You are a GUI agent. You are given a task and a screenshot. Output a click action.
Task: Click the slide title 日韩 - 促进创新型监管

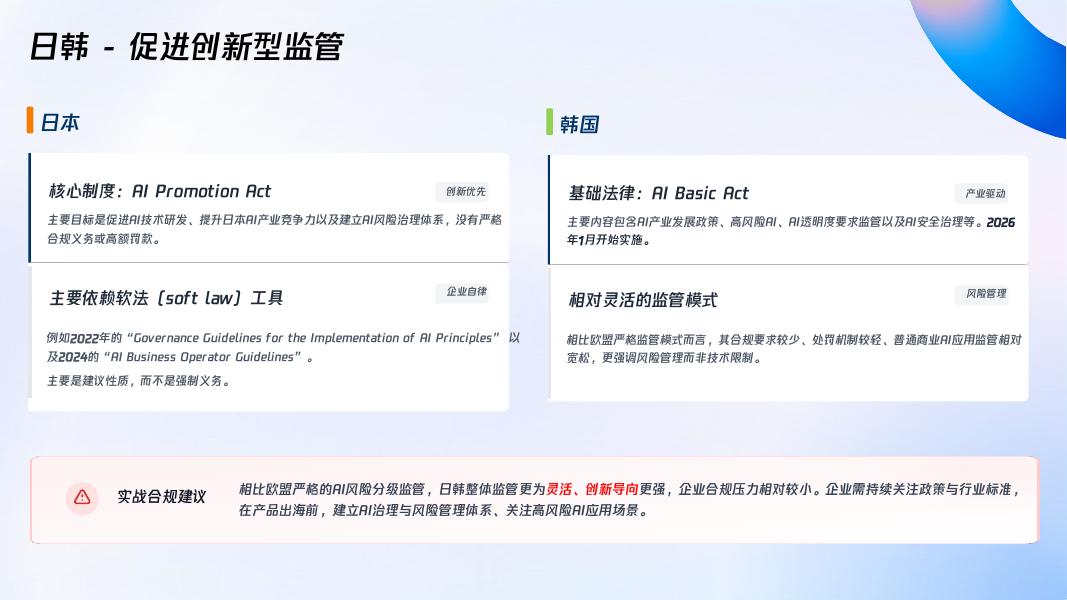pos(186,47)
